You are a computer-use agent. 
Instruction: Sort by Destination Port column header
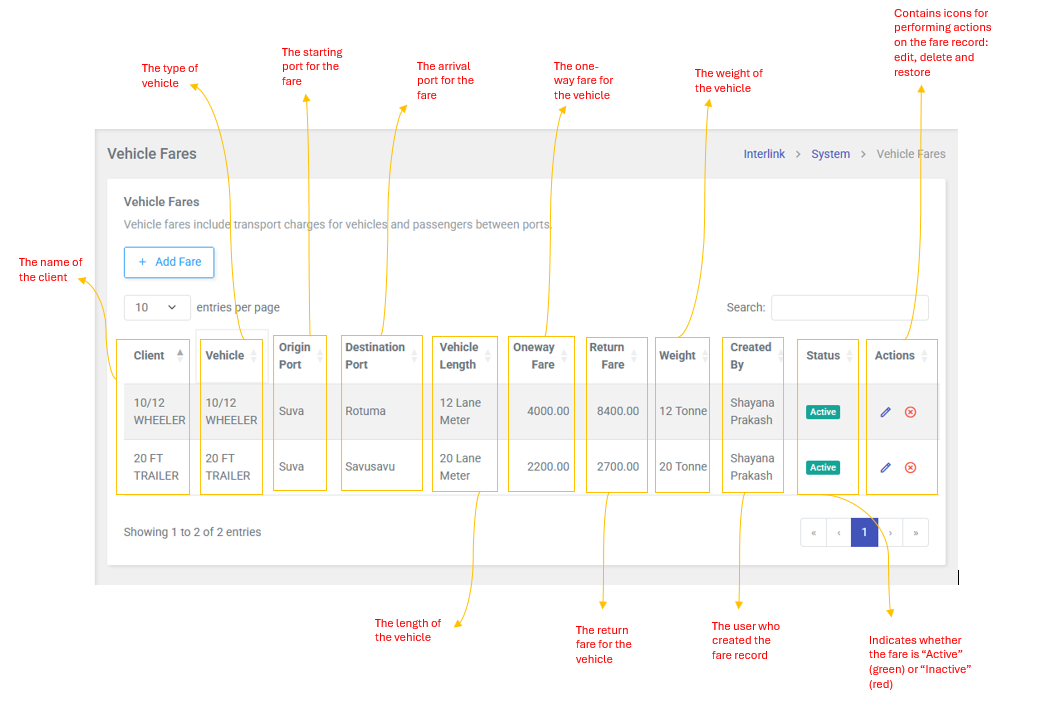coord(375,356)
